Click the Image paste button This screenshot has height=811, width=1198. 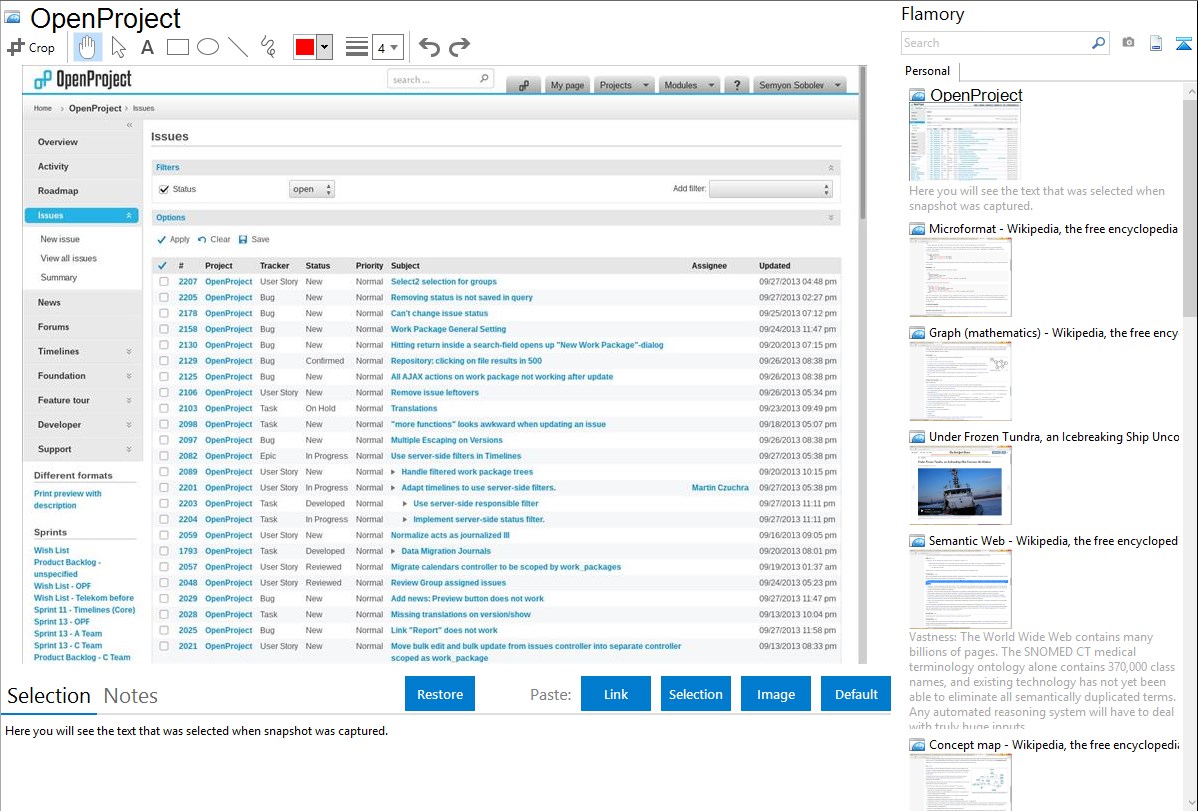pyautogui.click(x=776, y=694)
